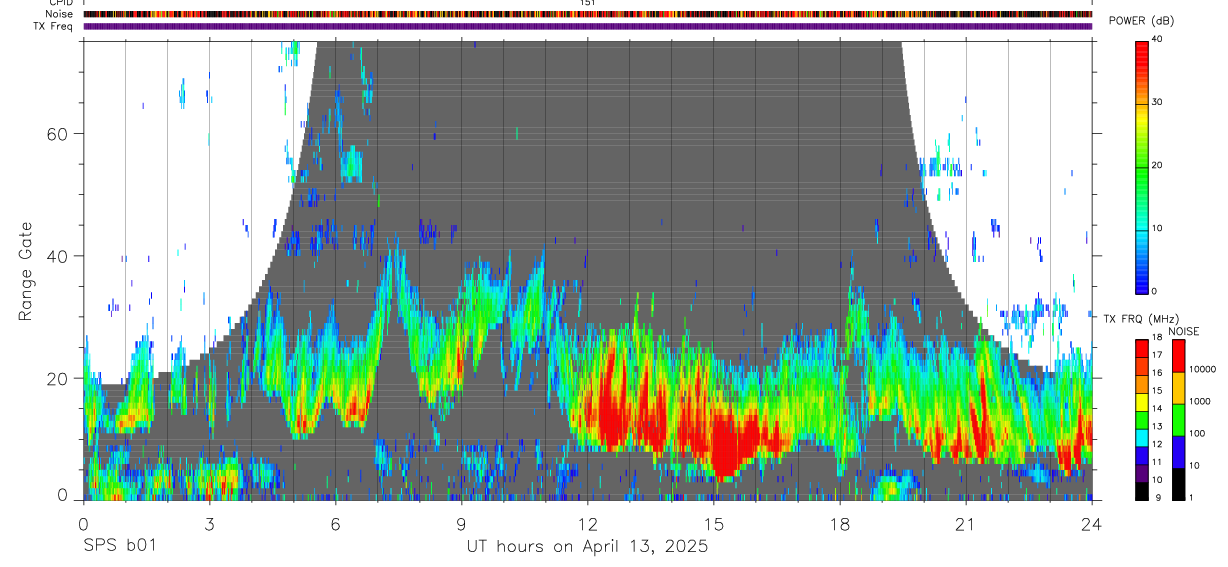1228x567 pixels.
Task: Click the Range Gate axis title
Action: click(26, 273)
